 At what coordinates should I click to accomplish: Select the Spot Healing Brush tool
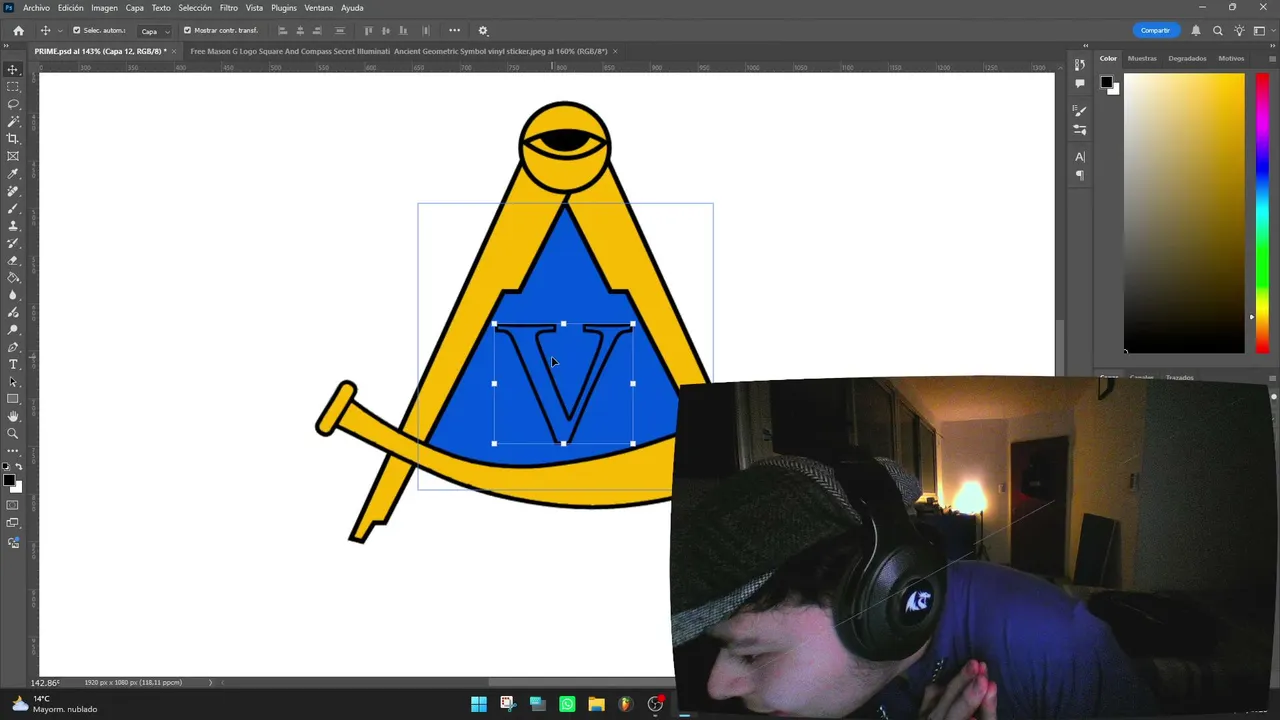(13, 191)
